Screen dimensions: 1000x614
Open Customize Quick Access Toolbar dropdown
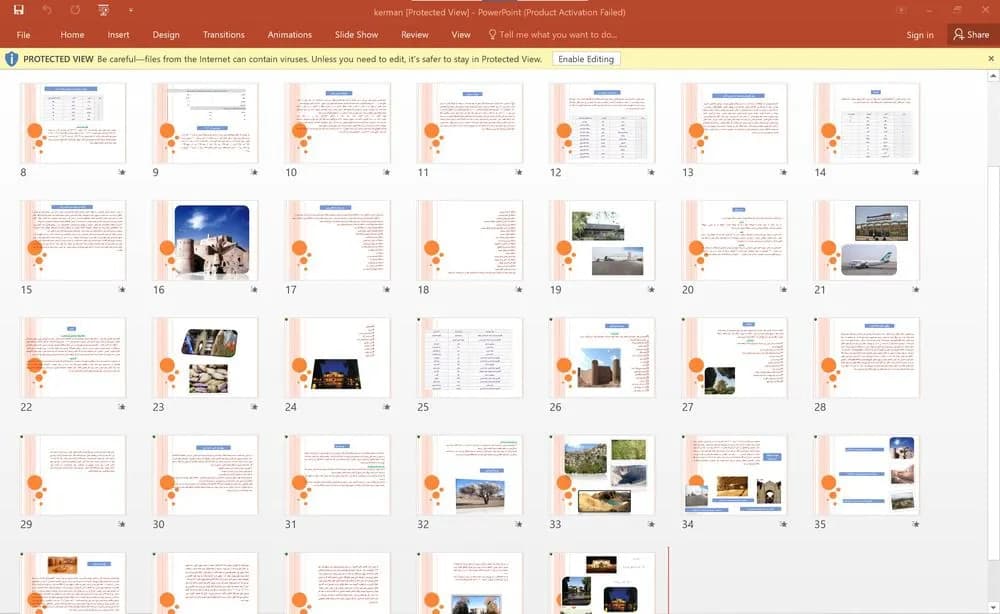(131, 11)
